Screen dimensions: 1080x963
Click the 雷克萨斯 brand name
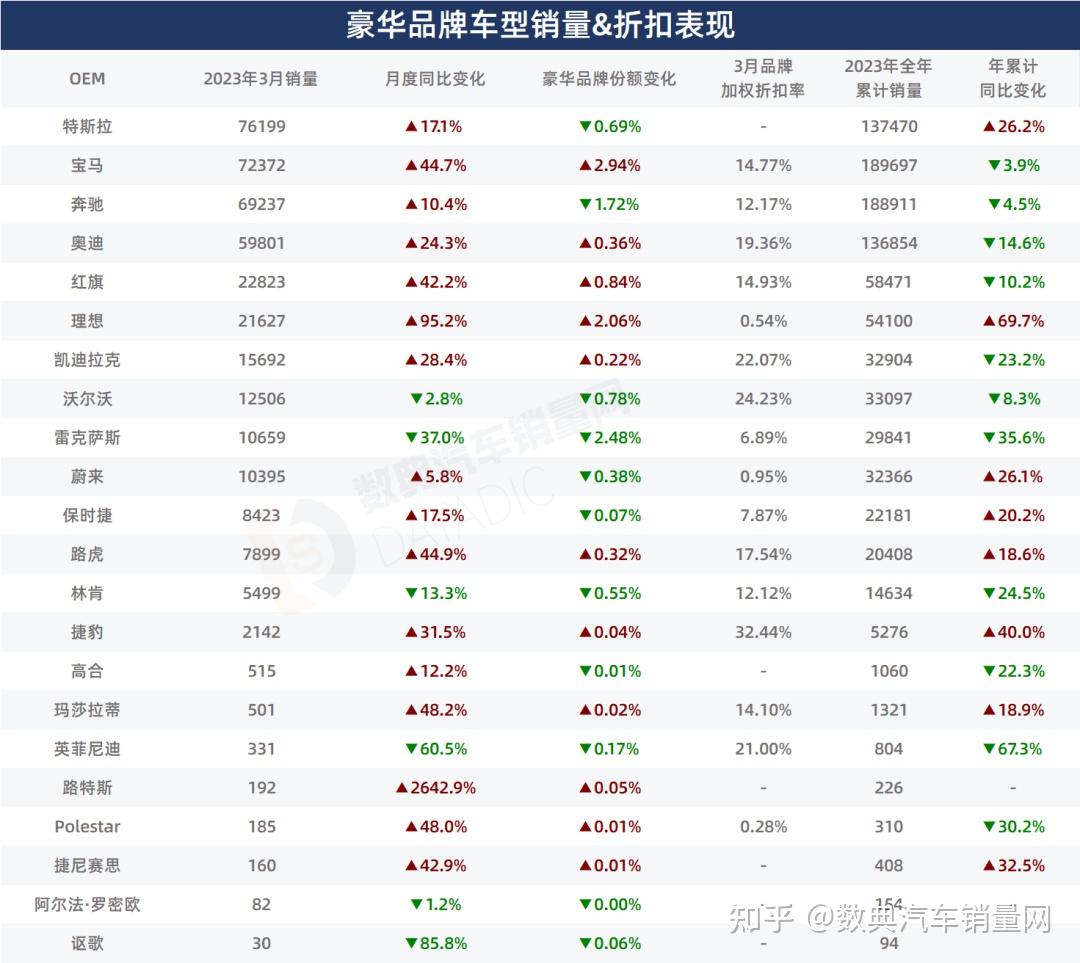pyautogui.click(x=87, y=438)
